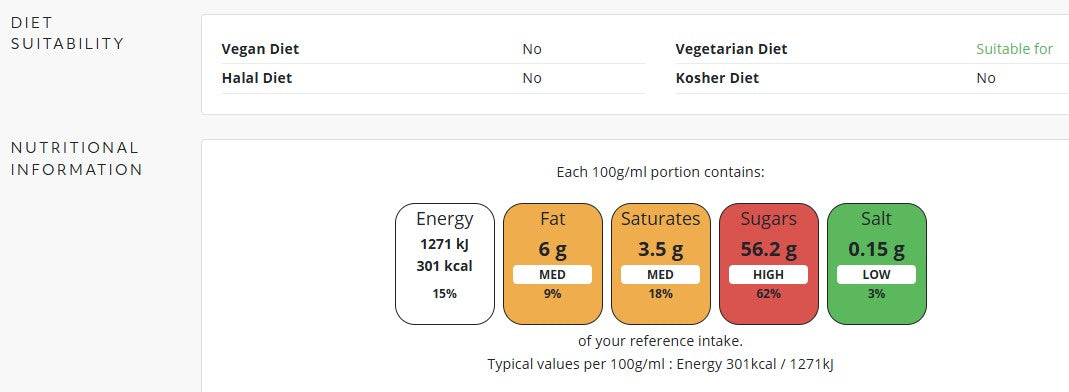Image resolution: width=1069 pixels, height=392 pixels.
Task: Select the orange Fat 6 g tile
Action: pos(553,264)
